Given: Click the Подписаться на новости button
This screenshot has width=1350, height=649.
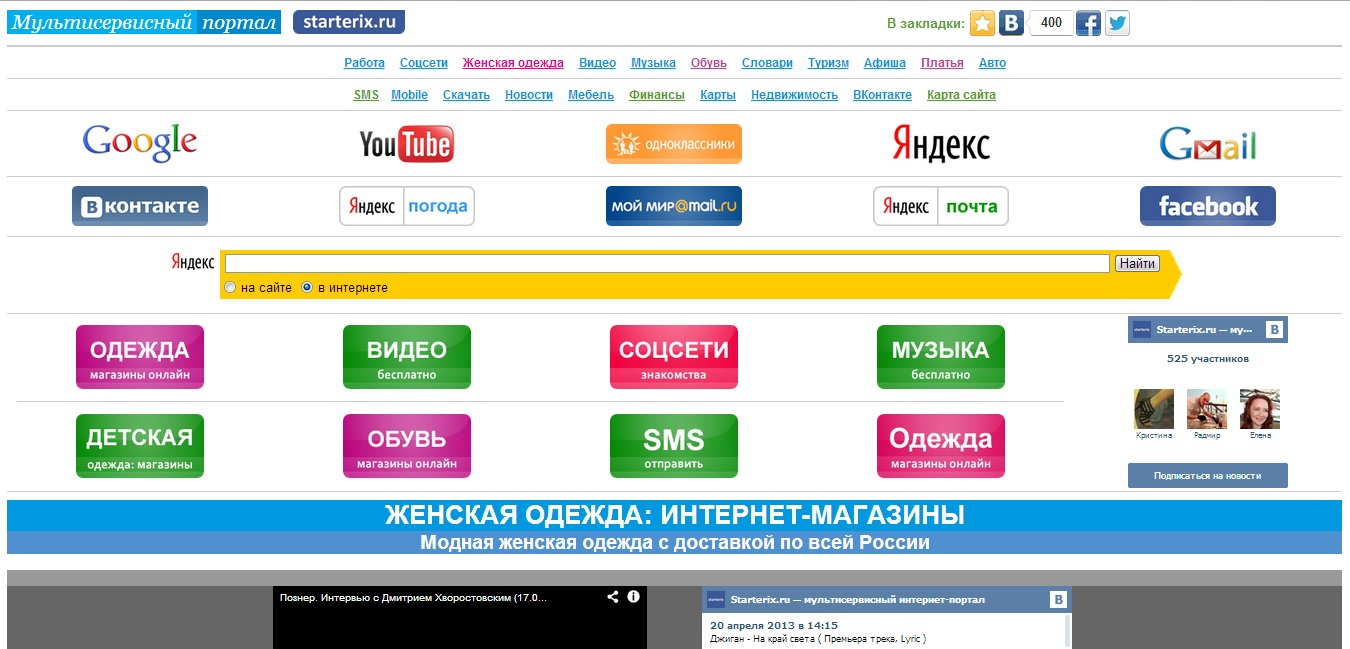Looking at the screenshot, I should pos(1208,475).
